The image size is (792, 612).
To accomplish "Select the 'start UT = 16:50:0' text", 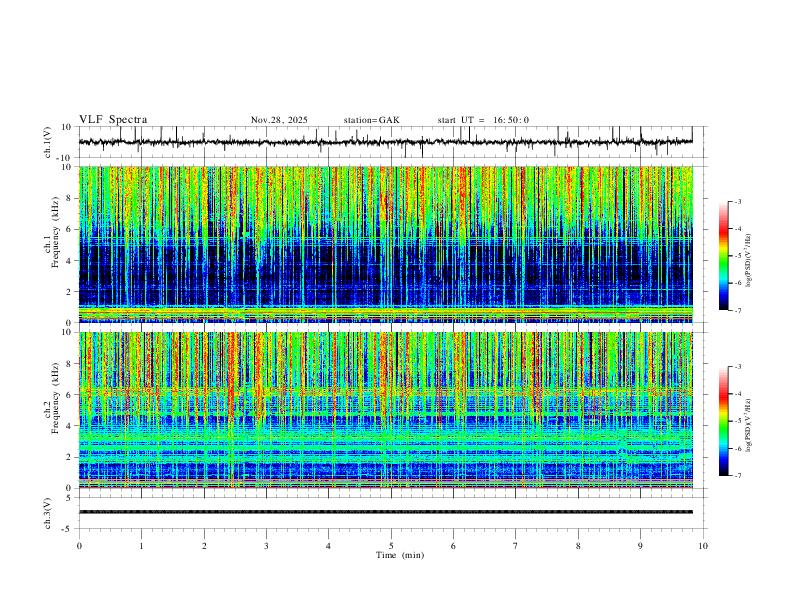I will [x=483, y=120].
